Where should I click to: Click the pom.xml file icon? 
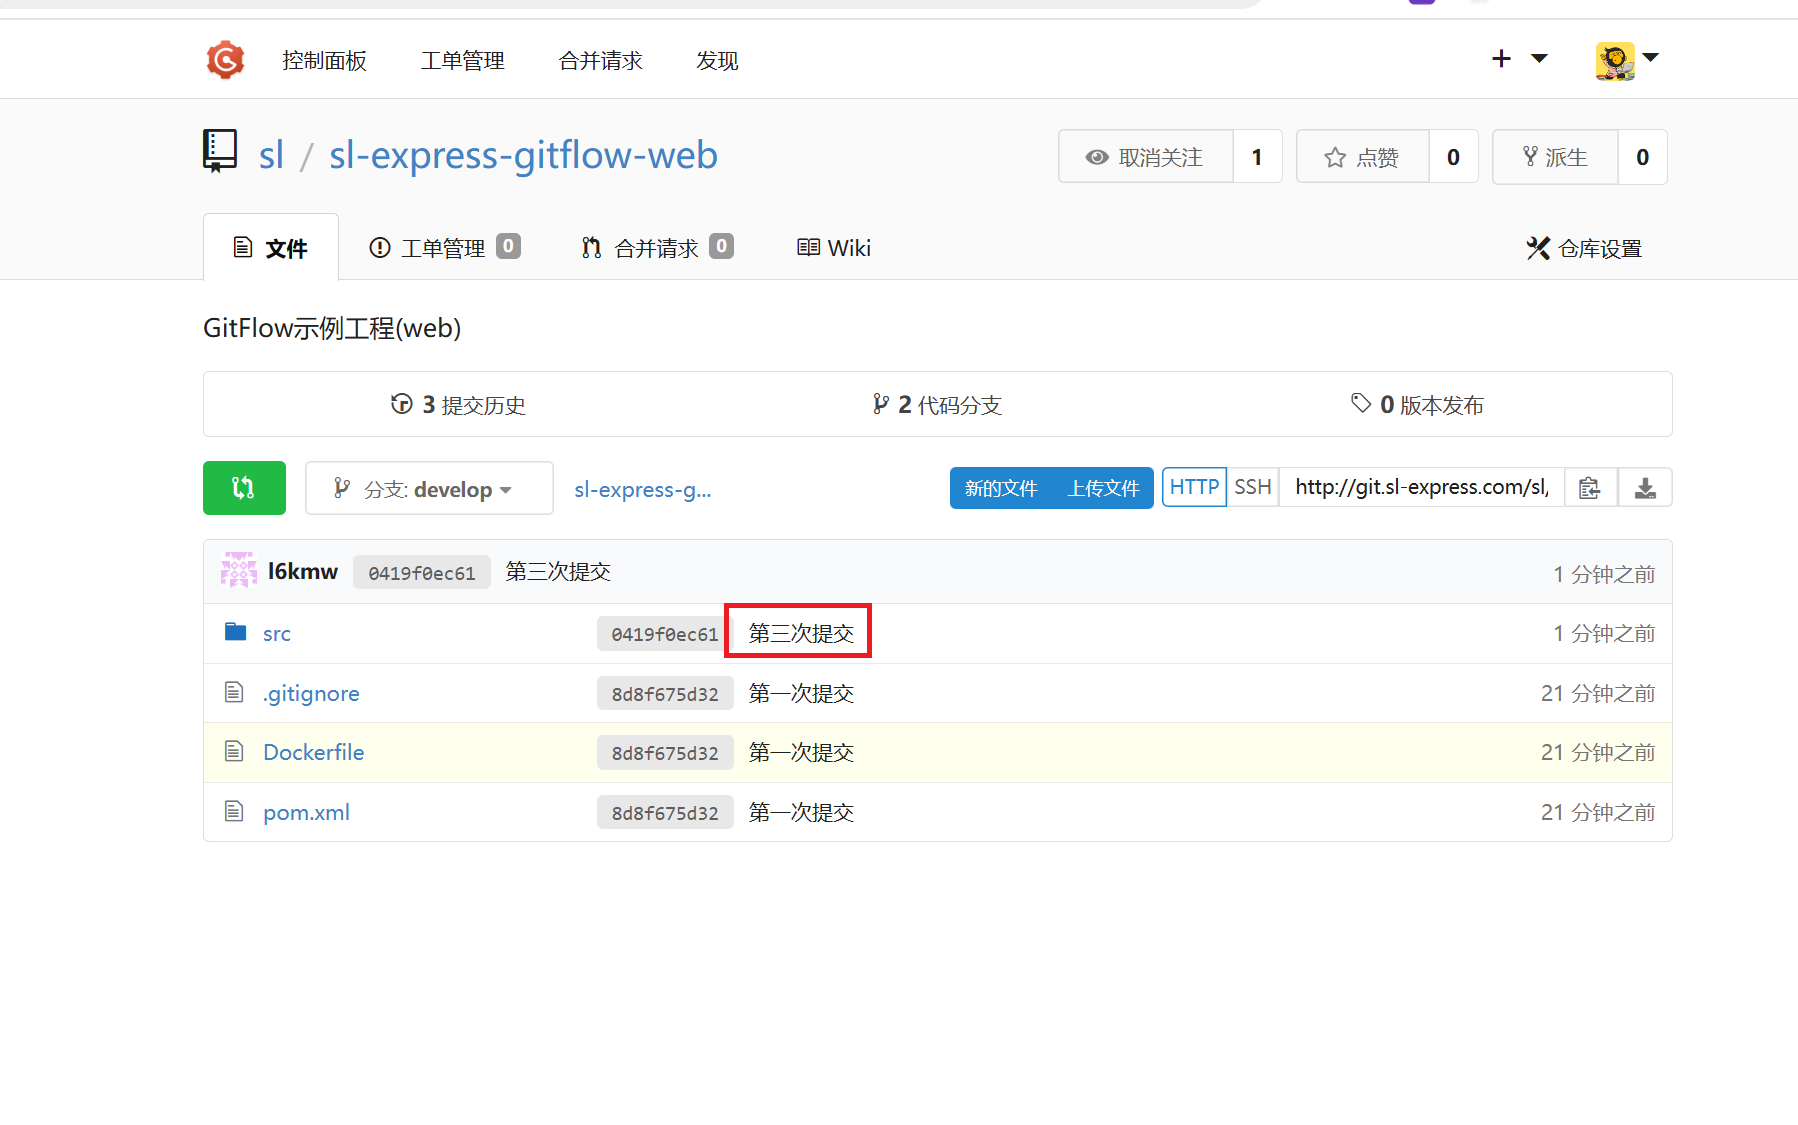tap(234, 811)
